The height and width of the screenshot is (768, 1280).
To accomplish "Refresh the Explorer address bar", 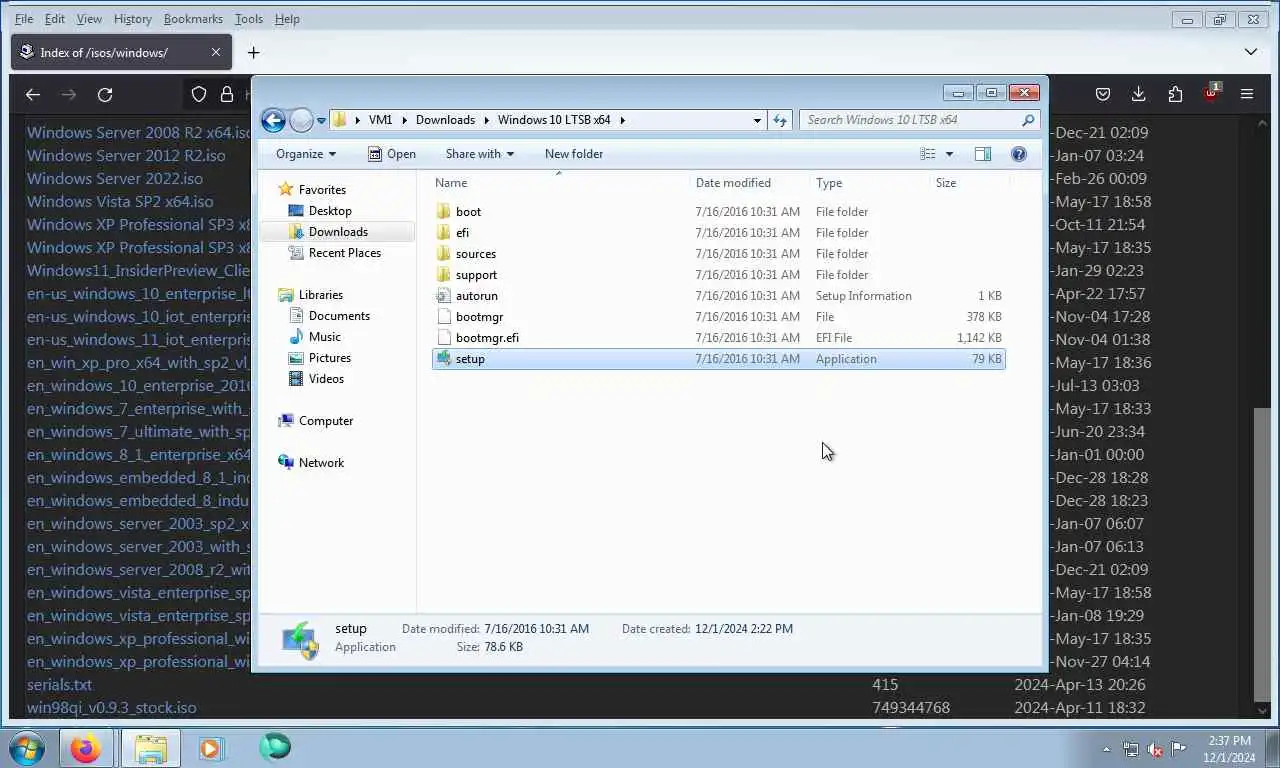I will [x=780, y=120].
